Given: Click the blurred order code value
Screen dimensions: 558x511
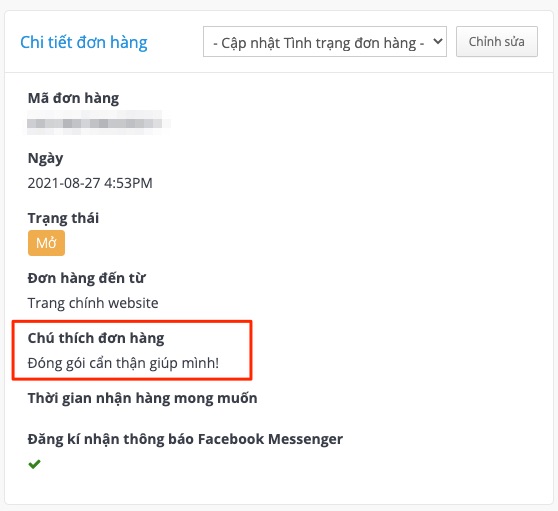Looking at the screenshot, I should click(x=95, y=123).
